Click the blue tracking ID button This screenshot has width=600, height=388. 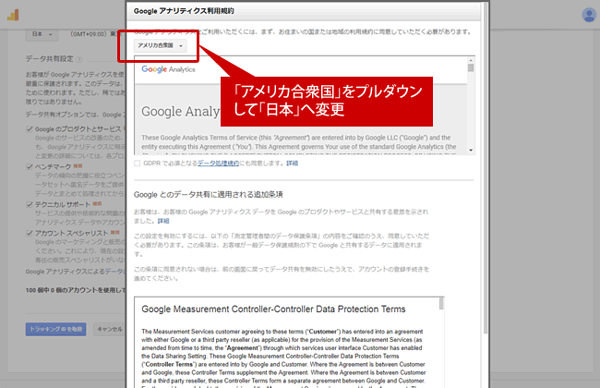(56, 329)
